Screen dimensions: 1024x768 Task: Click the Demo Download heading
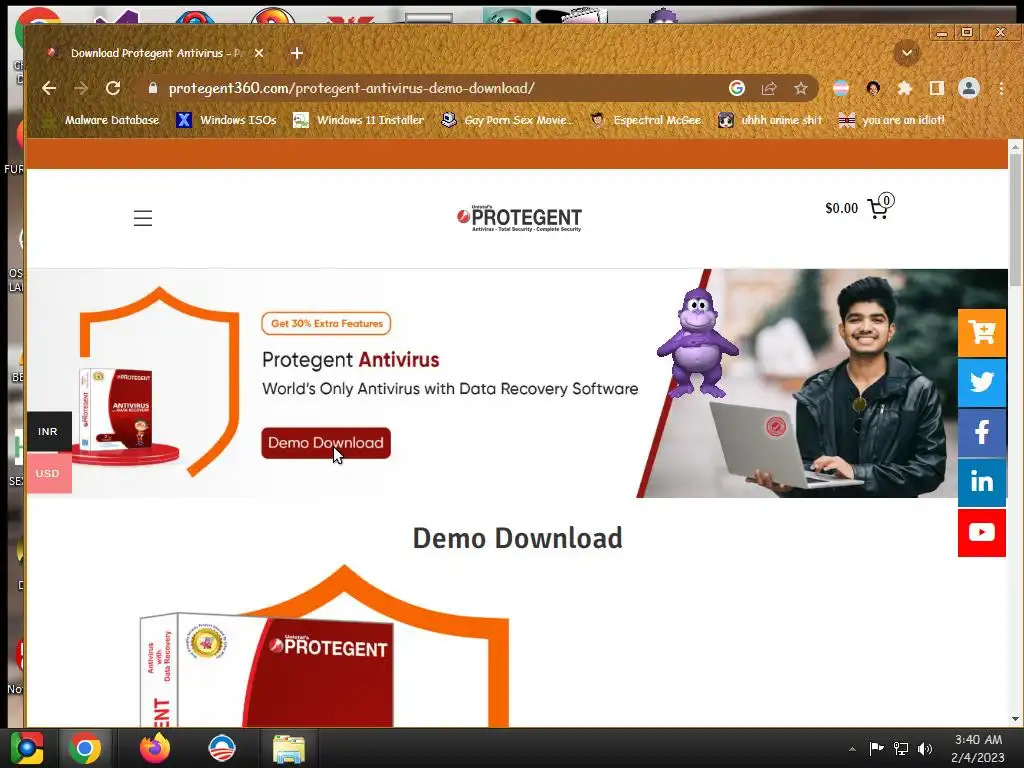click(x=518, y=538)
